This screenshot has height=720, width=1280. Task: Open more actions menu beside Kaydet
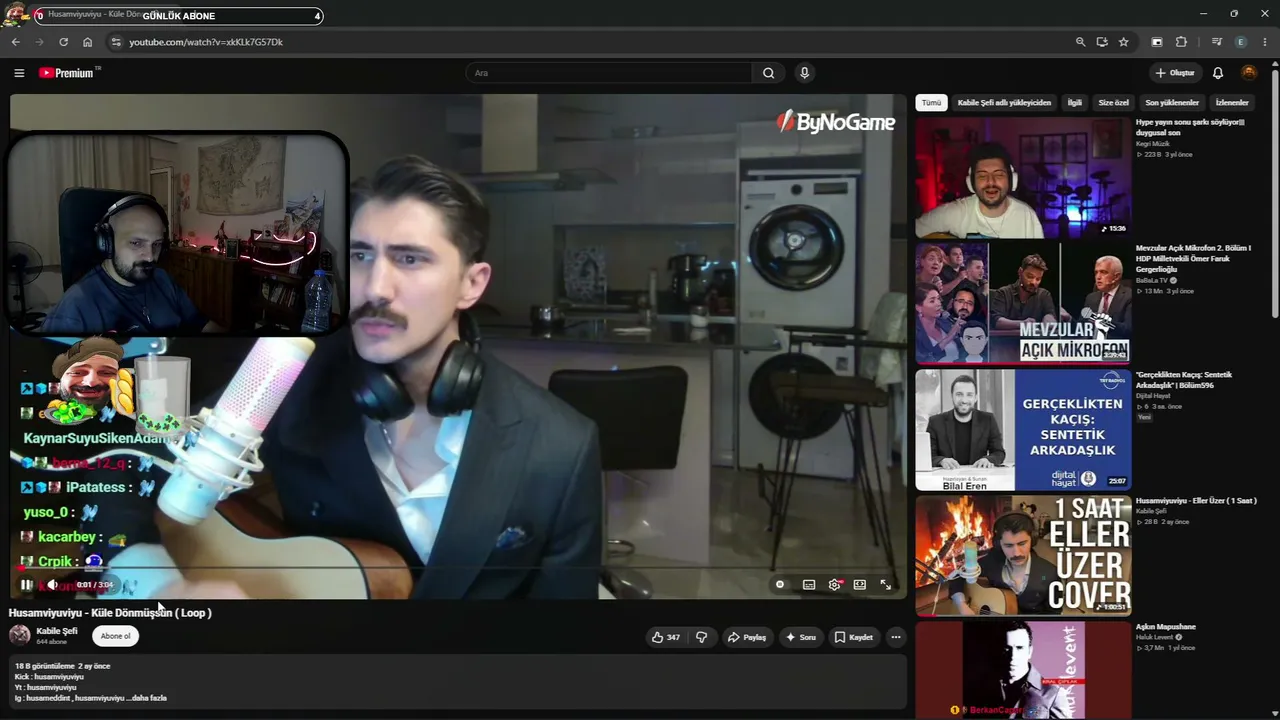(895, 637)
